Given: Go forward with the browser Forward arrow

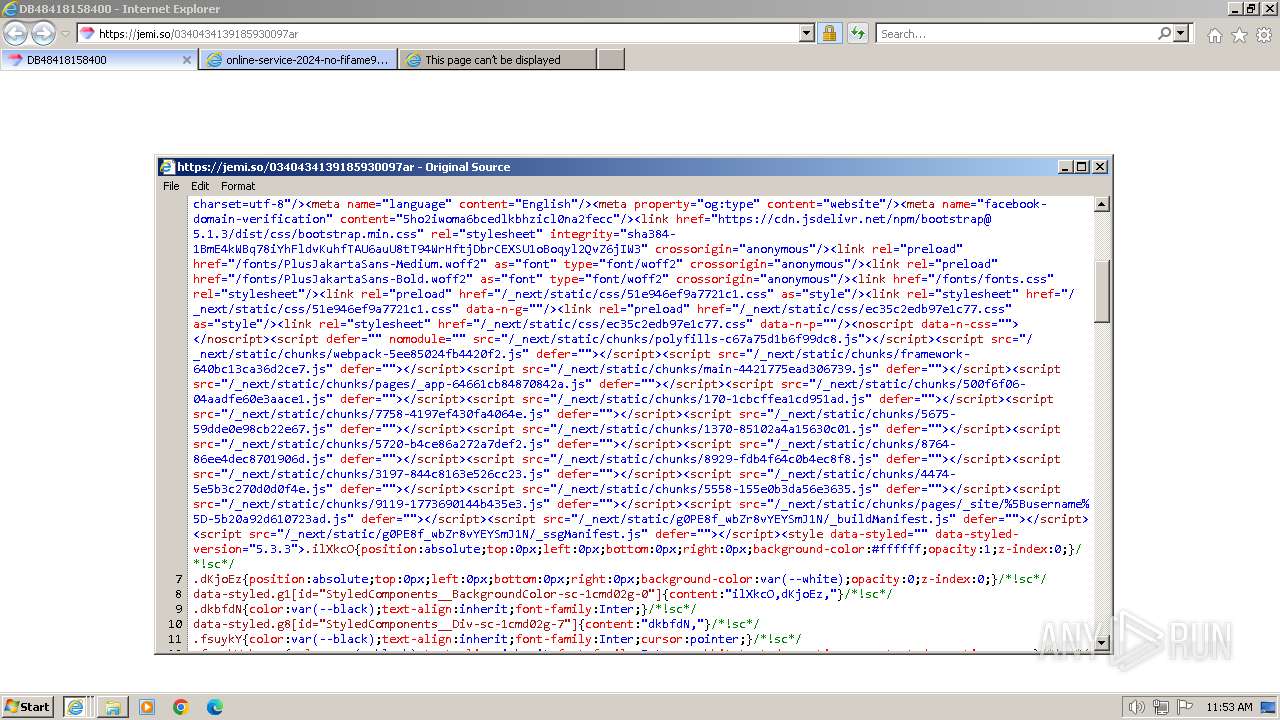Looking at the screenshot, I should (x=43, y=34).
